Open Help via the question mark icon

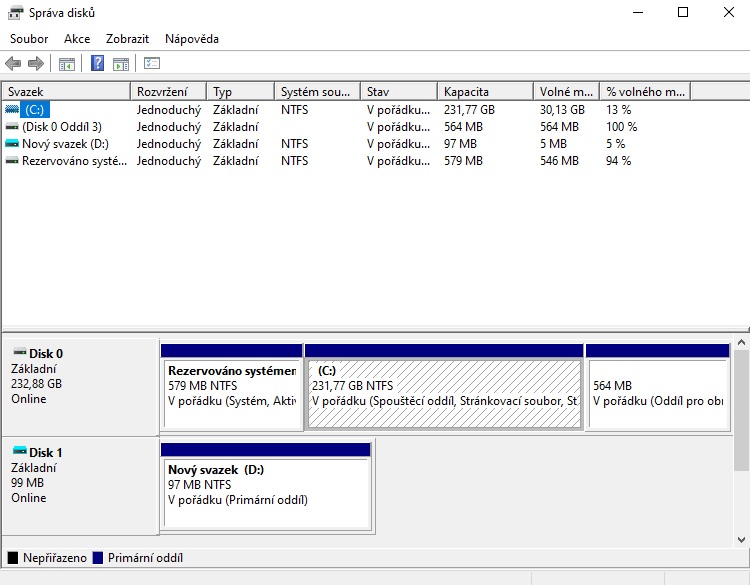click(97, 64)
